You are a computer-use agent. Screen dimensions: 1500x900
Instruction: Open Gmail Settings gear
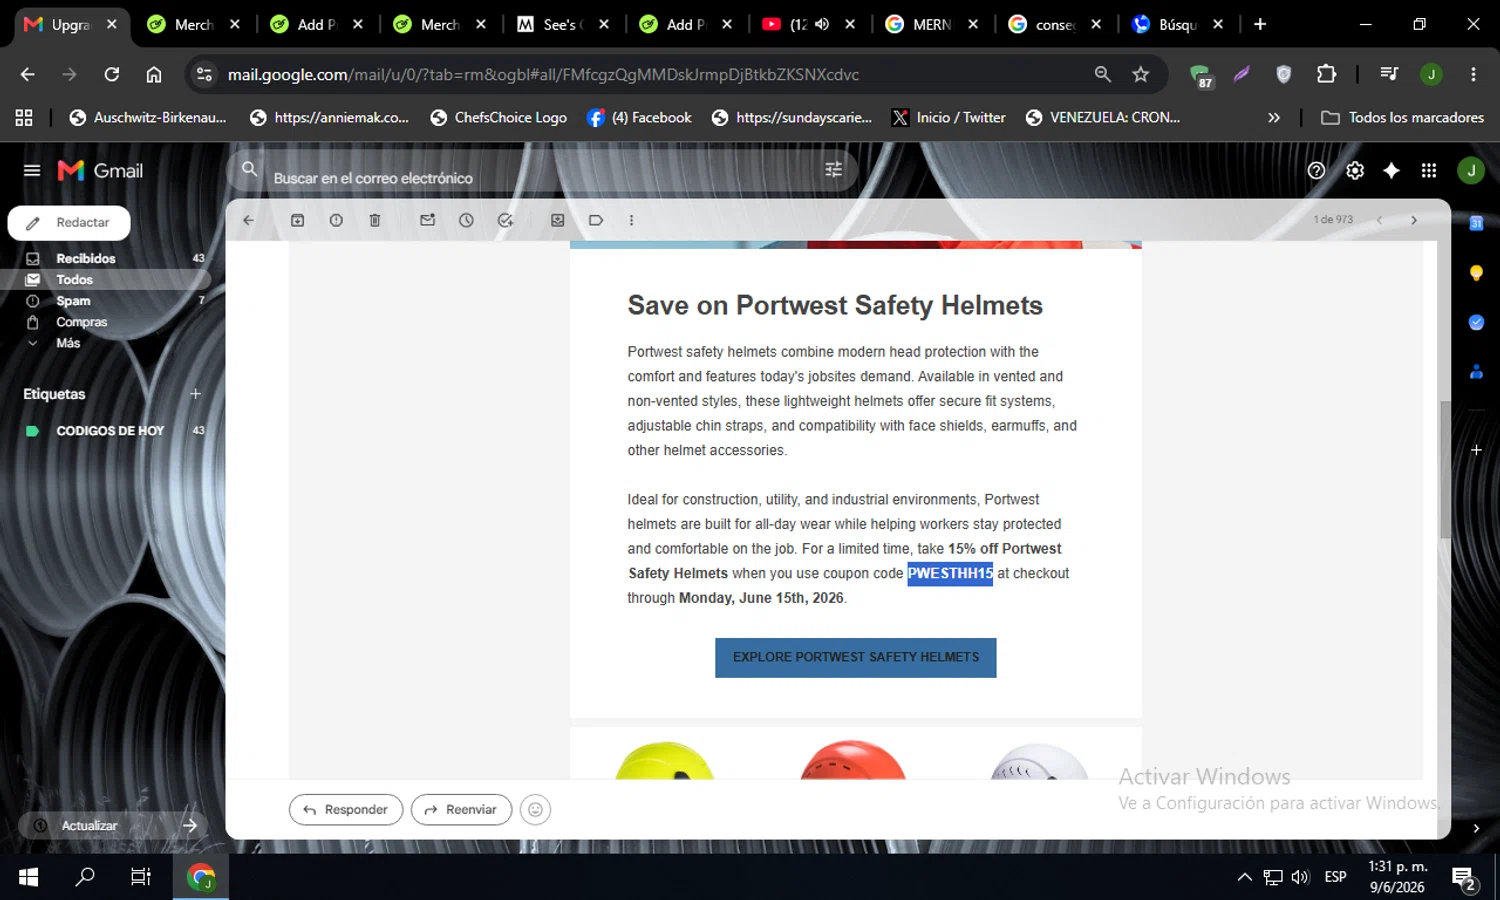pyautogui.click(x=1355, y=170)
